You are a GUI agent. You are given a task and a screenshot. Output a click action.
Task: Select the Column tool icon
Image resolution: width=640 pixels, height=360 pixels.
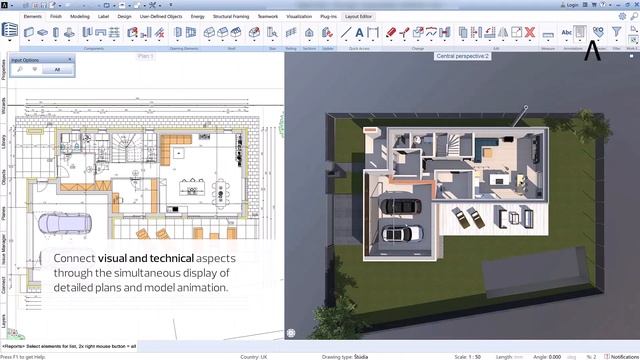coord(56,32)
